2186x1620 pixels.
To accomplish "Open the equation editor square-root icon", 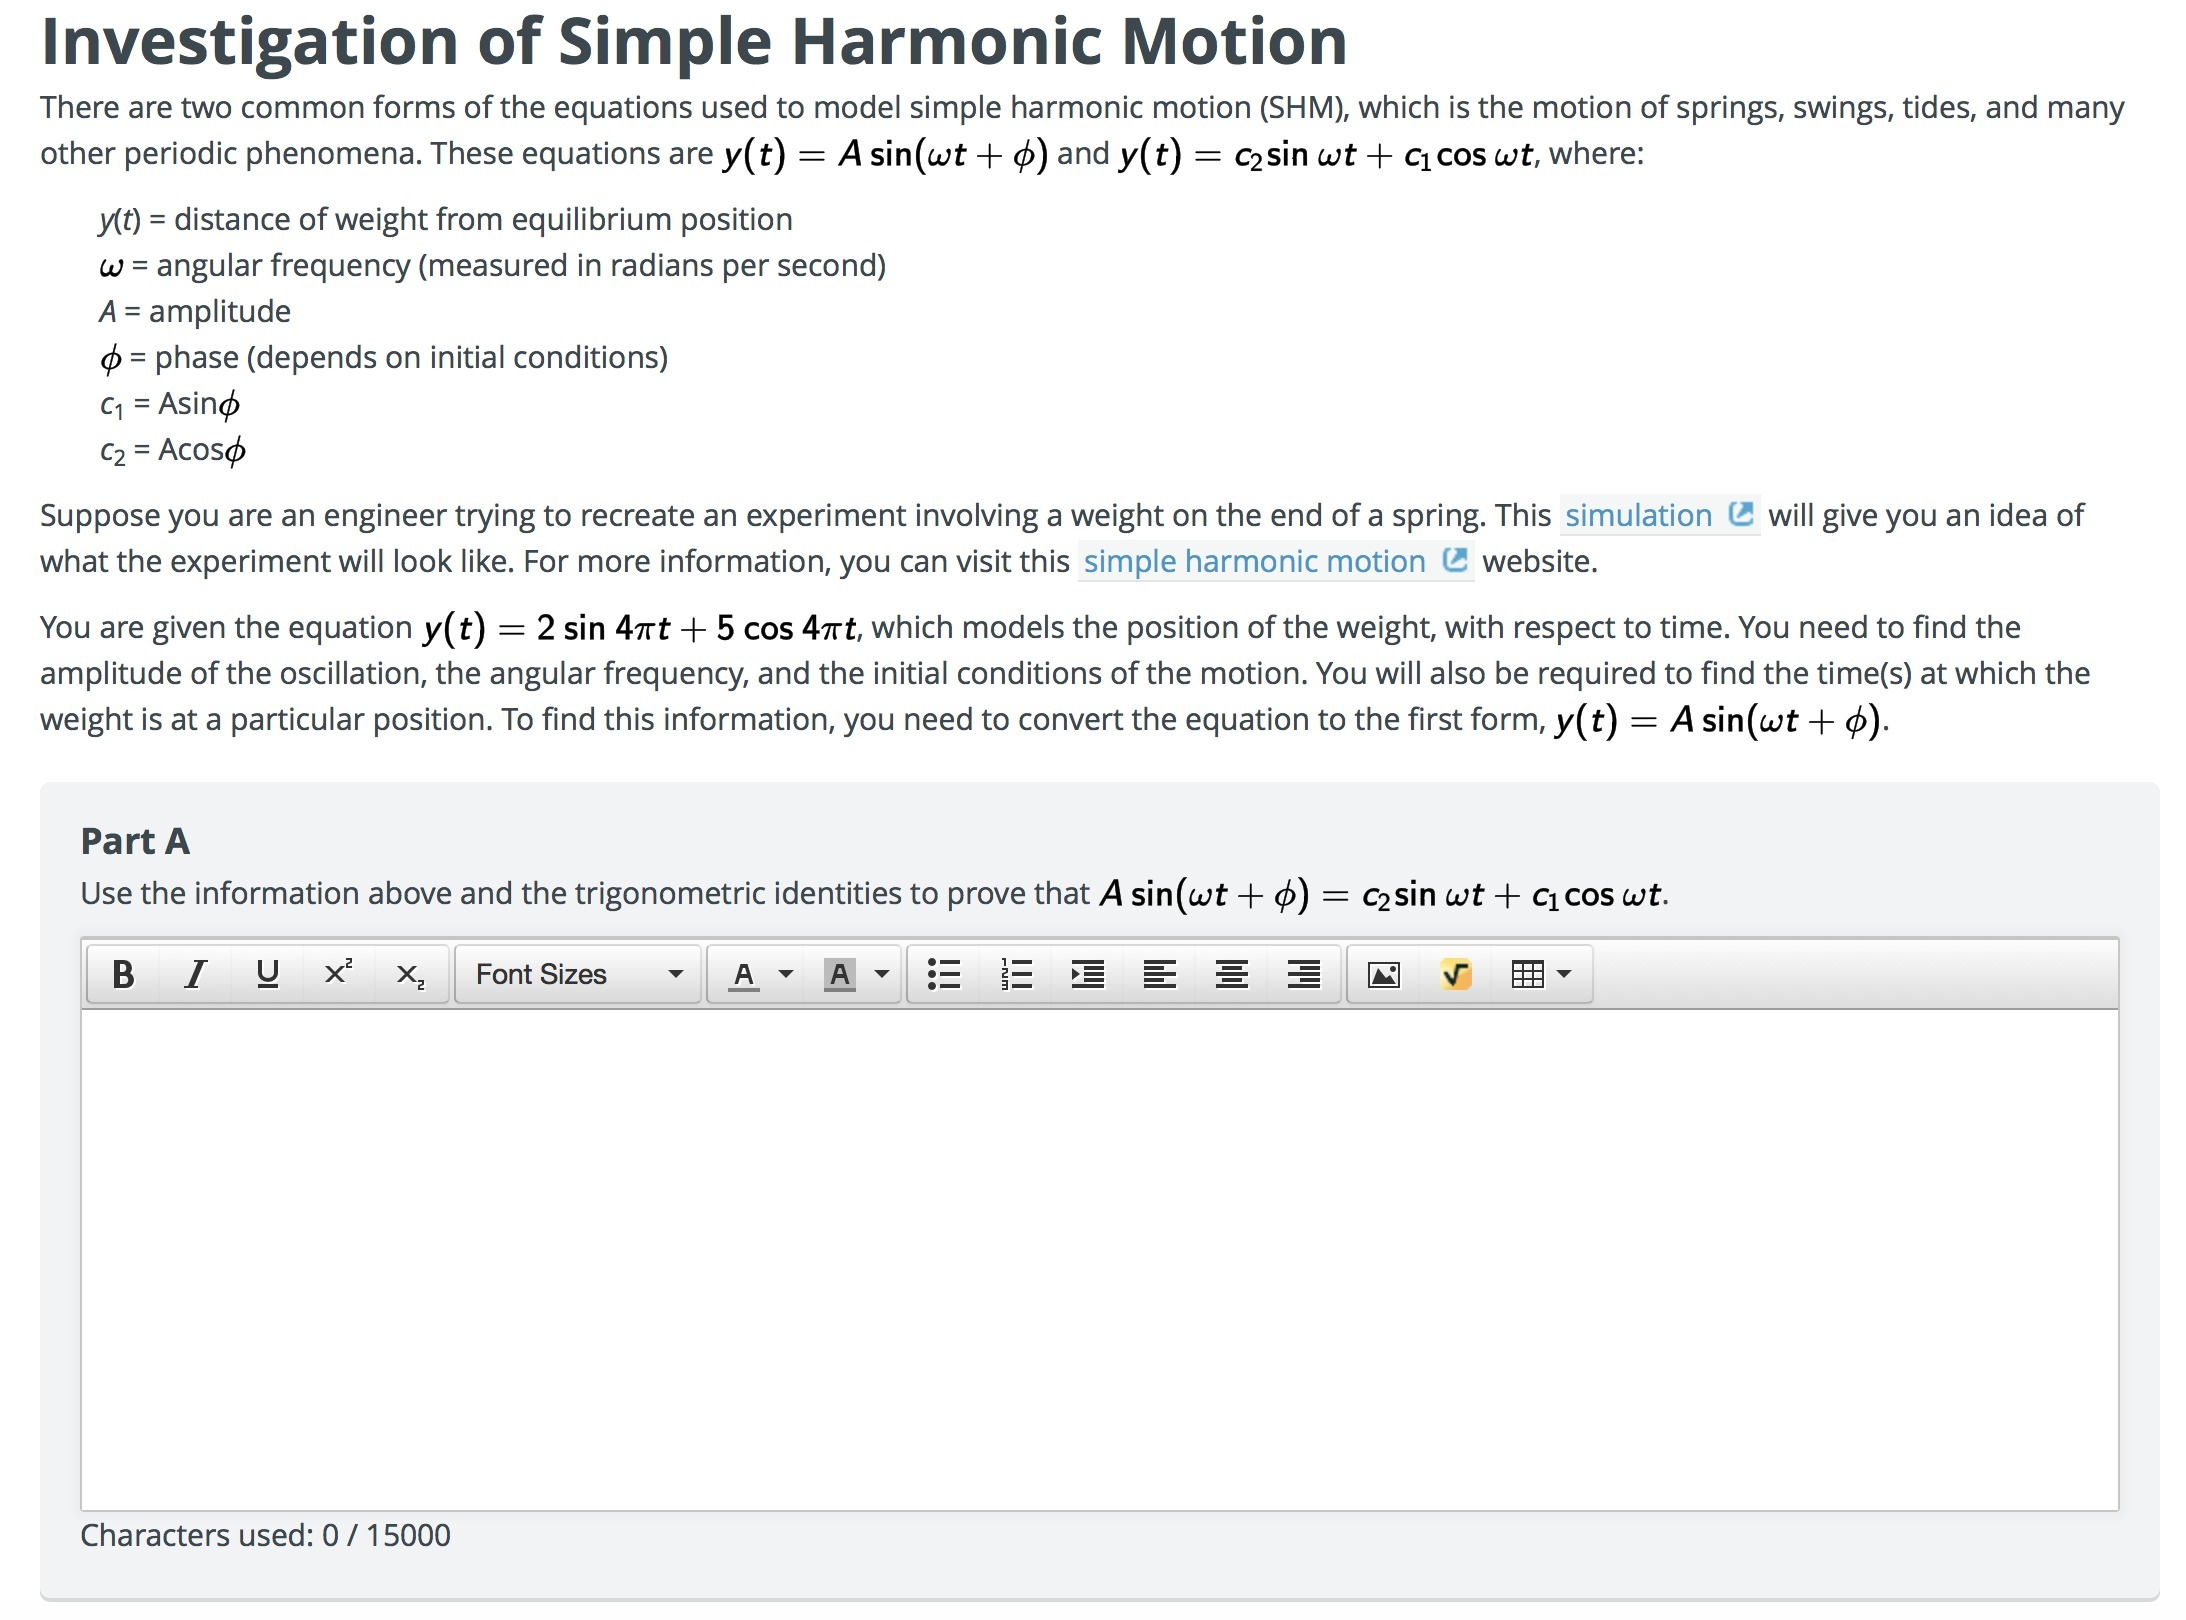I will point(1456,974).
